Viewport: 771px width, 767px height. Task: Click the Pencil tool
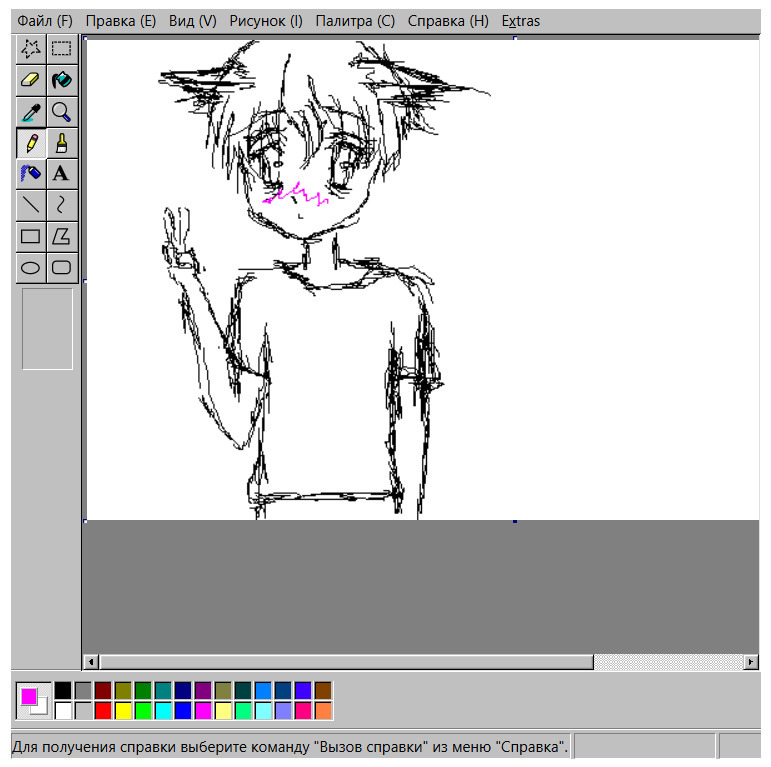pyautogui.click(x=31, y=143)
